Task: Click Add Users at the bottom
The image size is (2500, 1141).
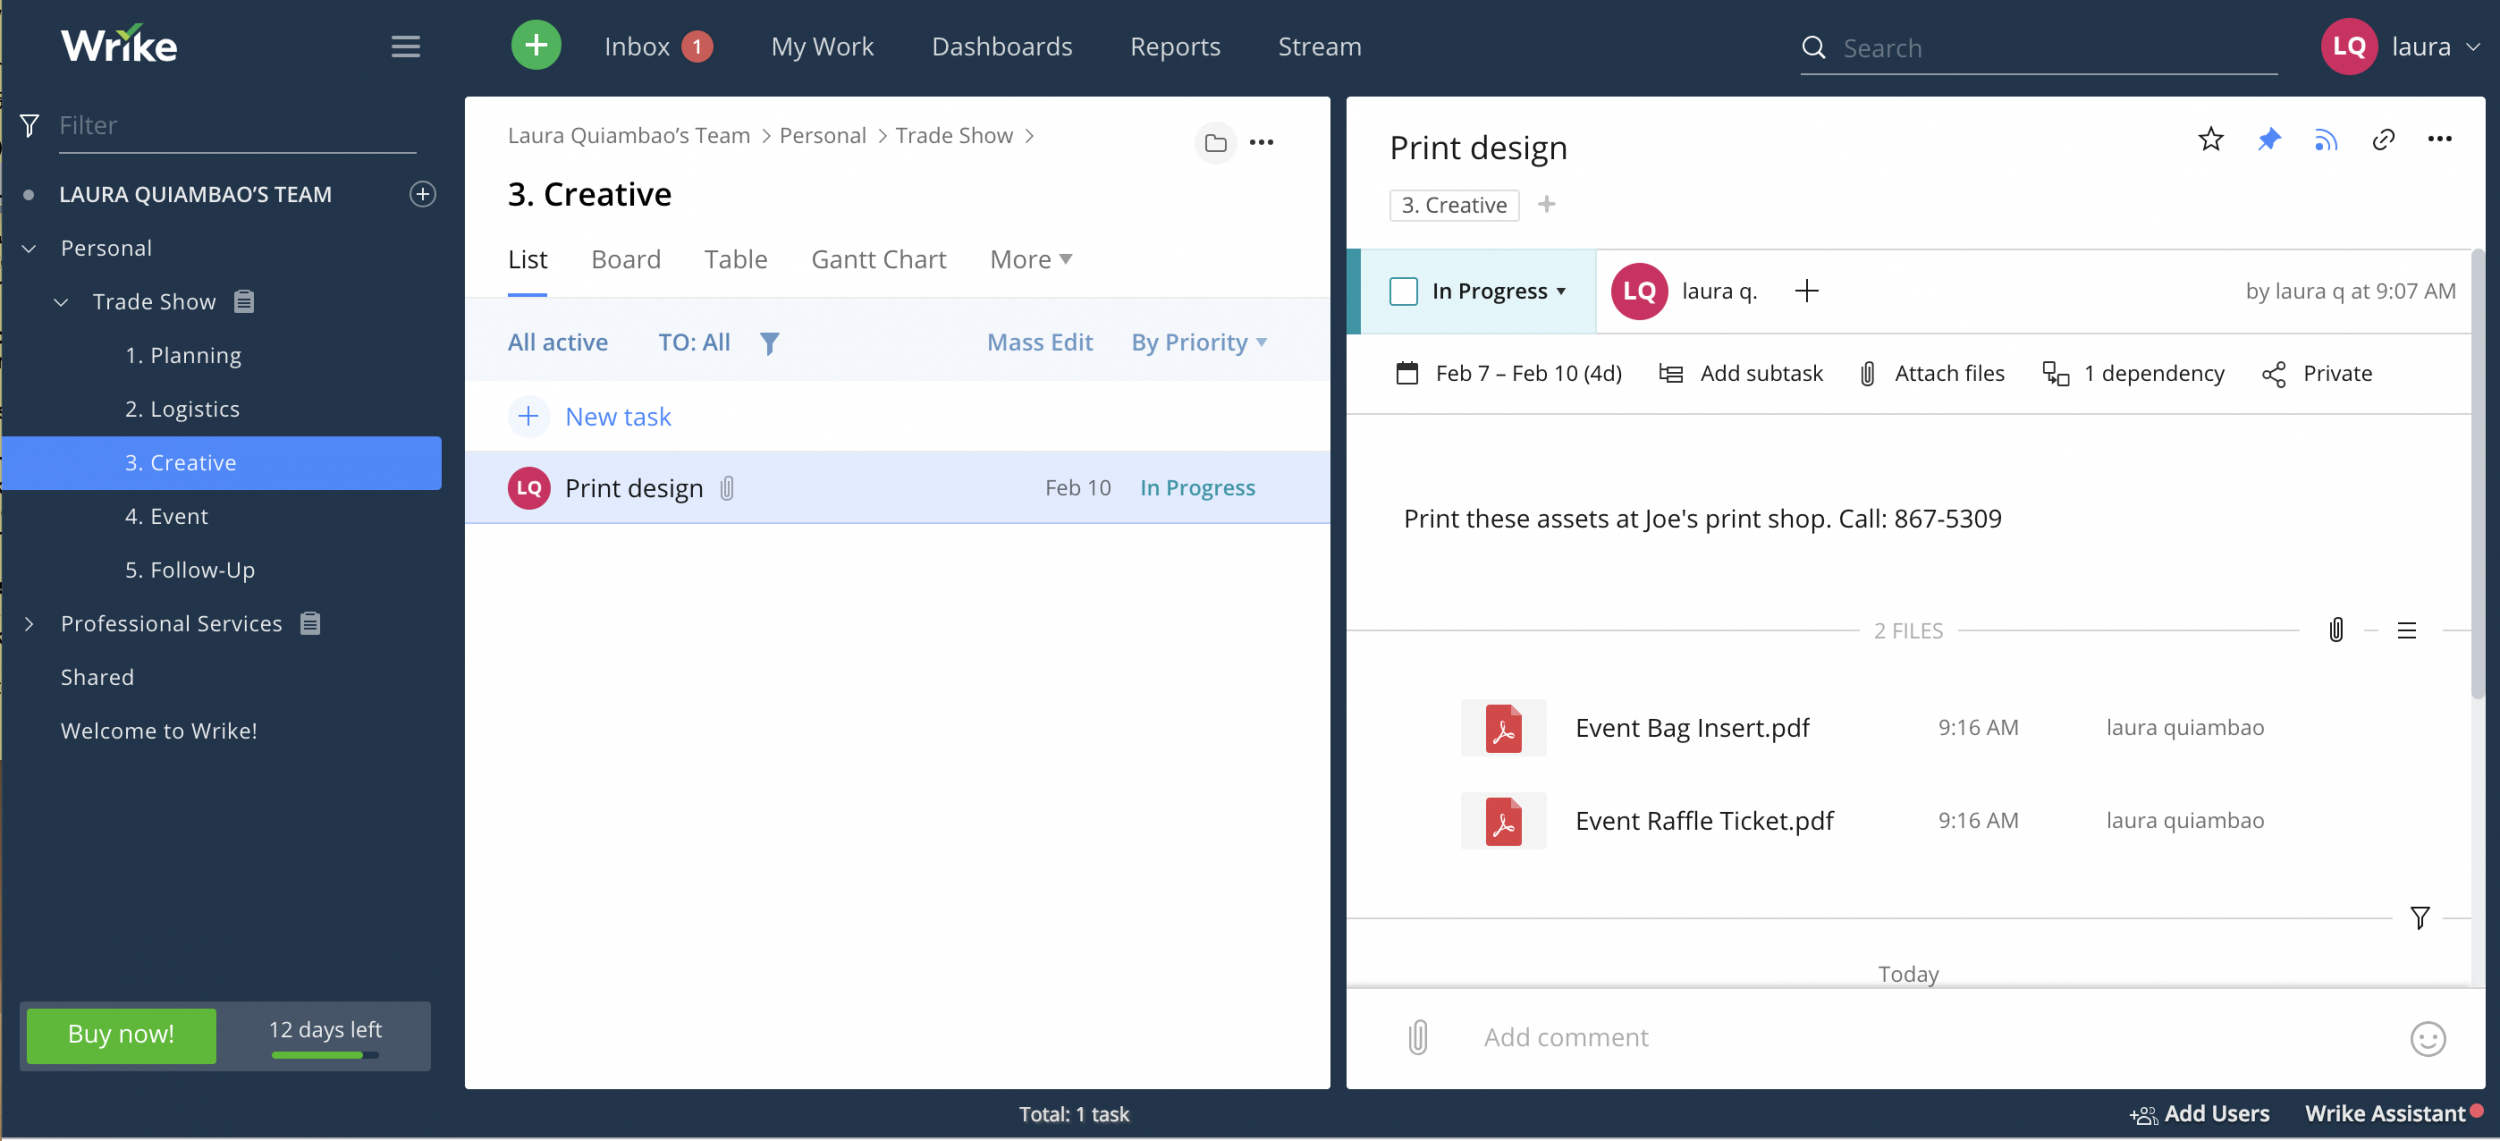Action: [2199, 1113]
